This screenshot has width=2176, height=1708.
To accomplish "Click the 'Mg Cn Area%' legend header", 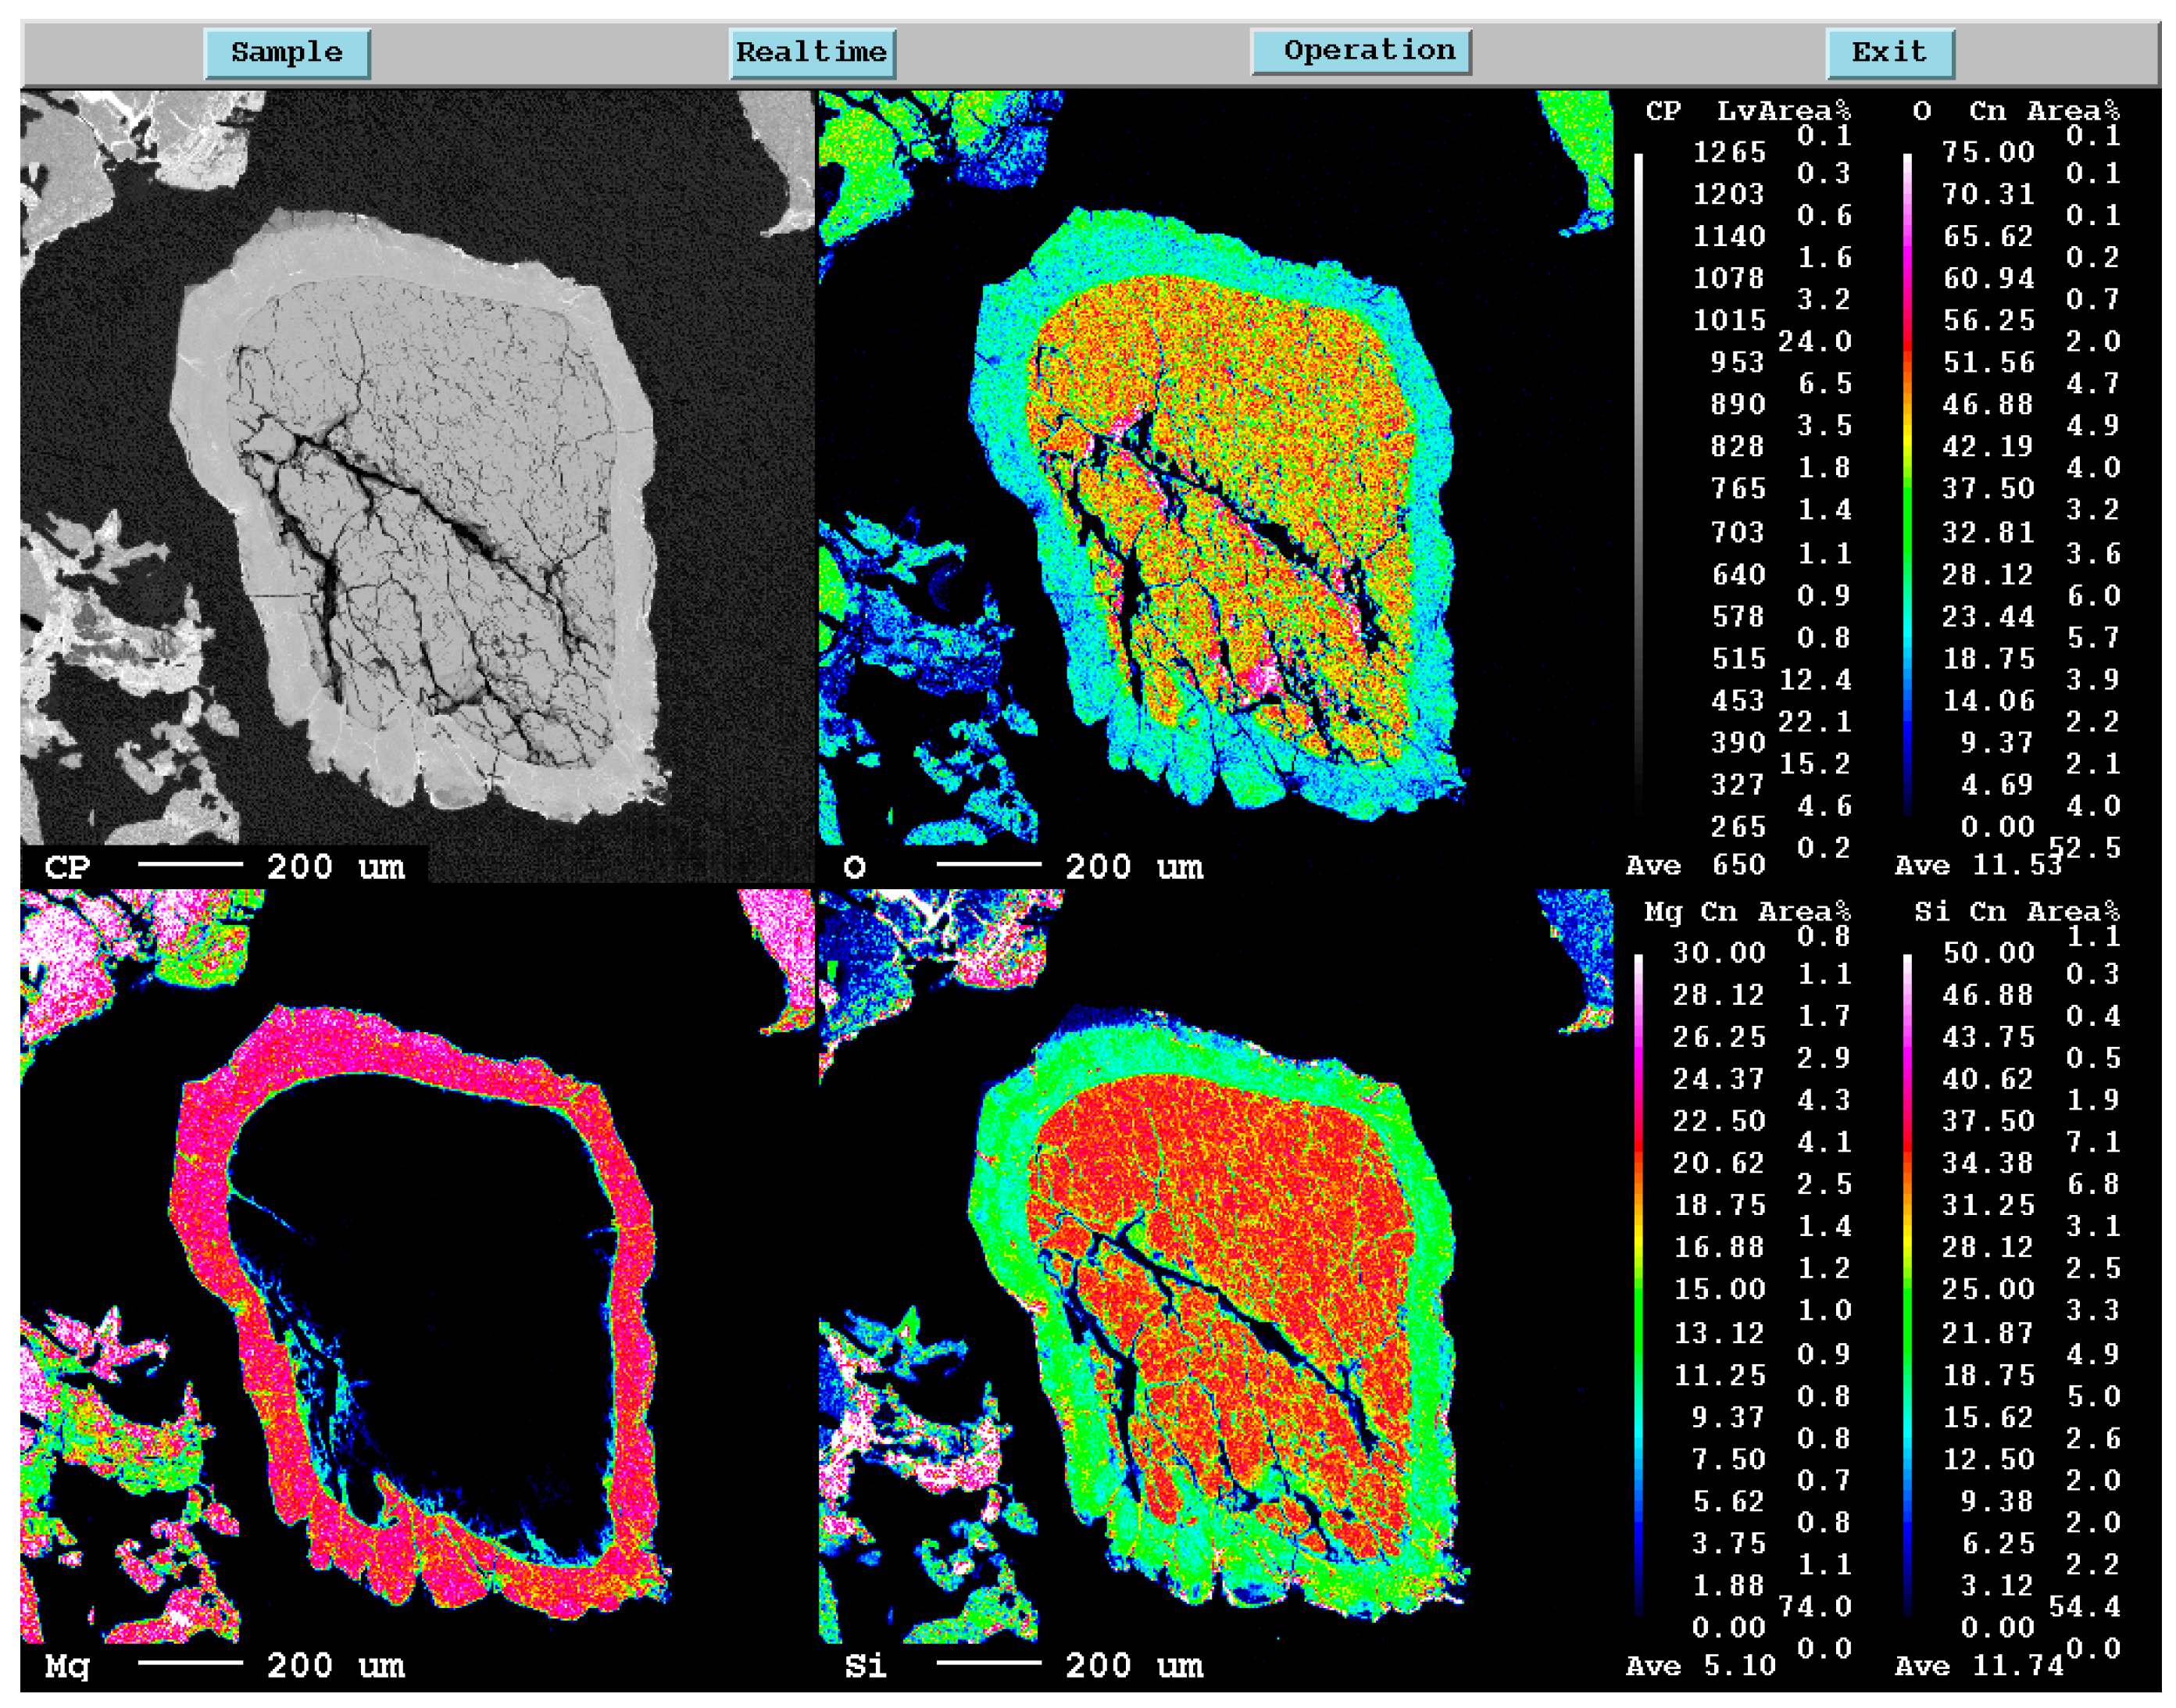I will pos(1747,911).
